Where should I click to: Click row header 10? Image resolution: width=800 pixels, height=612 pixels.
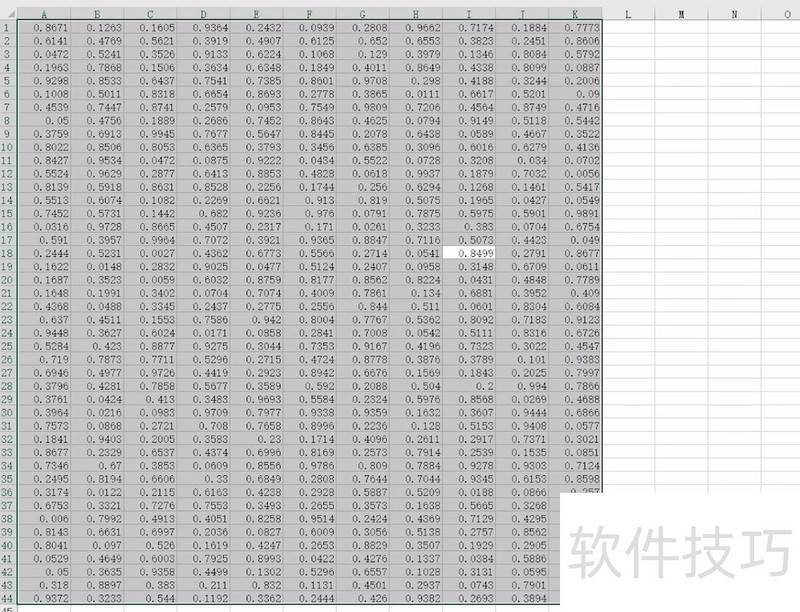click(x=8, y=147)
